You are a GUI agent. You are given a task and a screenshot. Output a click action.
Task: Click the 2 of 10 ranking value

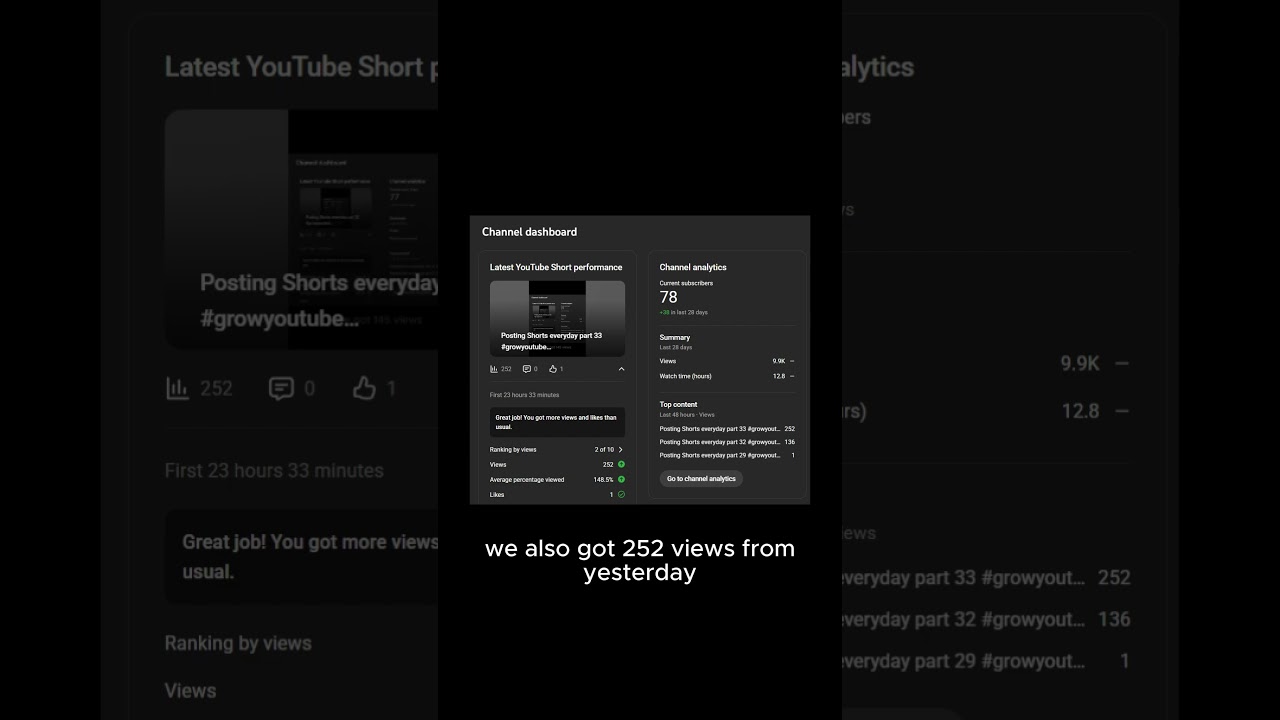[604, 450]
